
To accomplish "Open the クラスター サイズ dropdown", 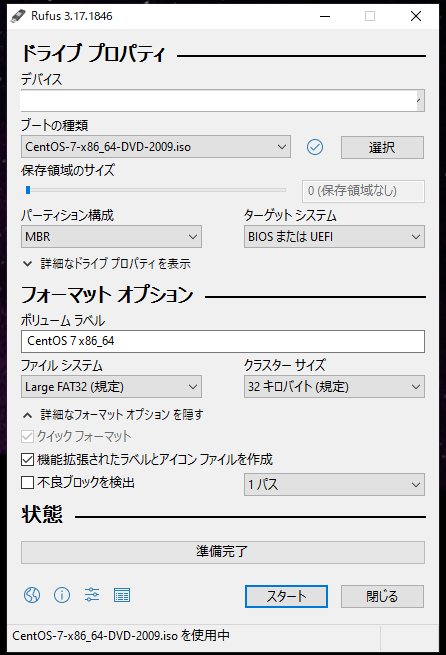I will point(334,386).
